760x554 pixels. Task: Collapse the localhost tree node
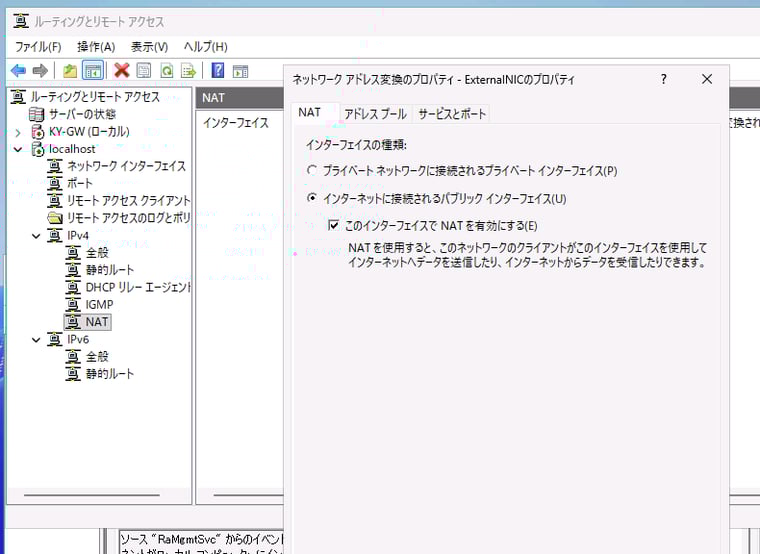tap(18, 149)
